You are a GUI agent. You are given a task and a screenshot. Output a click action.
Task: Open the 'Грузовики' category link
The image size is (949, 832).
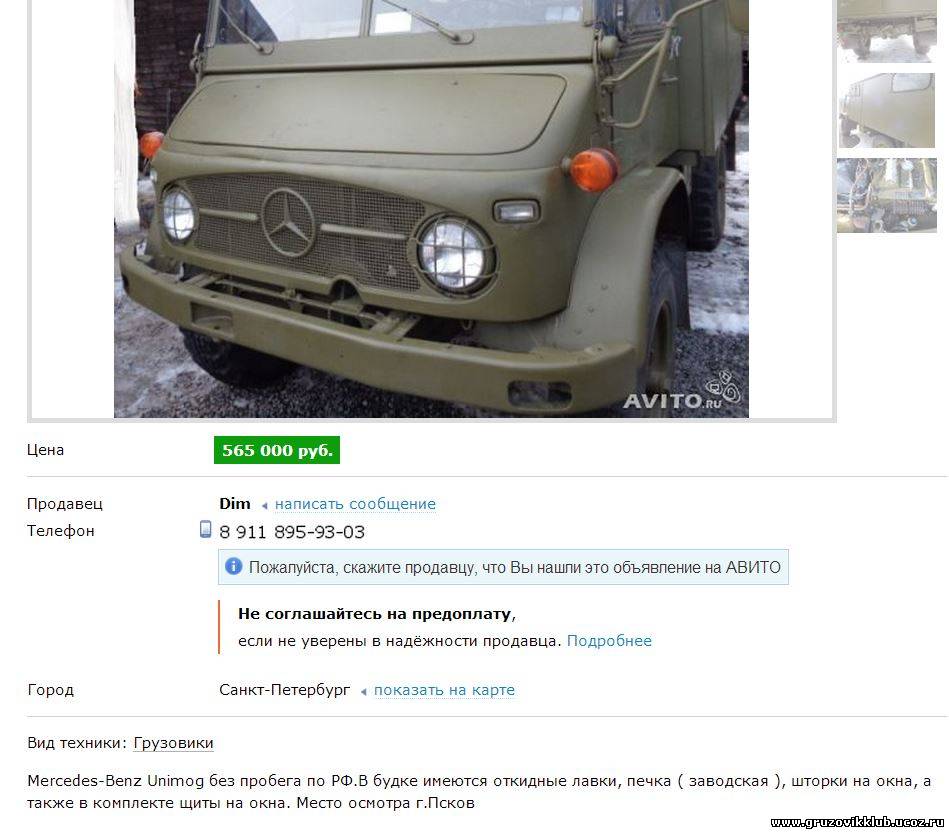coord(173,742)
